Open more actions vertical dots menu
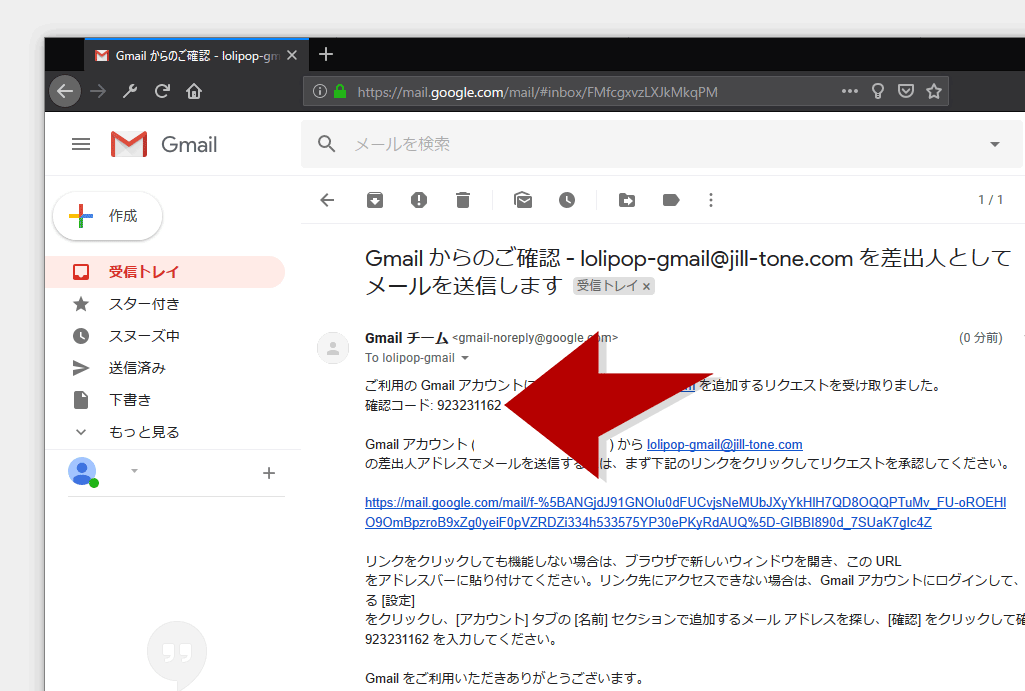The image size is (1025, 691). [711, 200]
